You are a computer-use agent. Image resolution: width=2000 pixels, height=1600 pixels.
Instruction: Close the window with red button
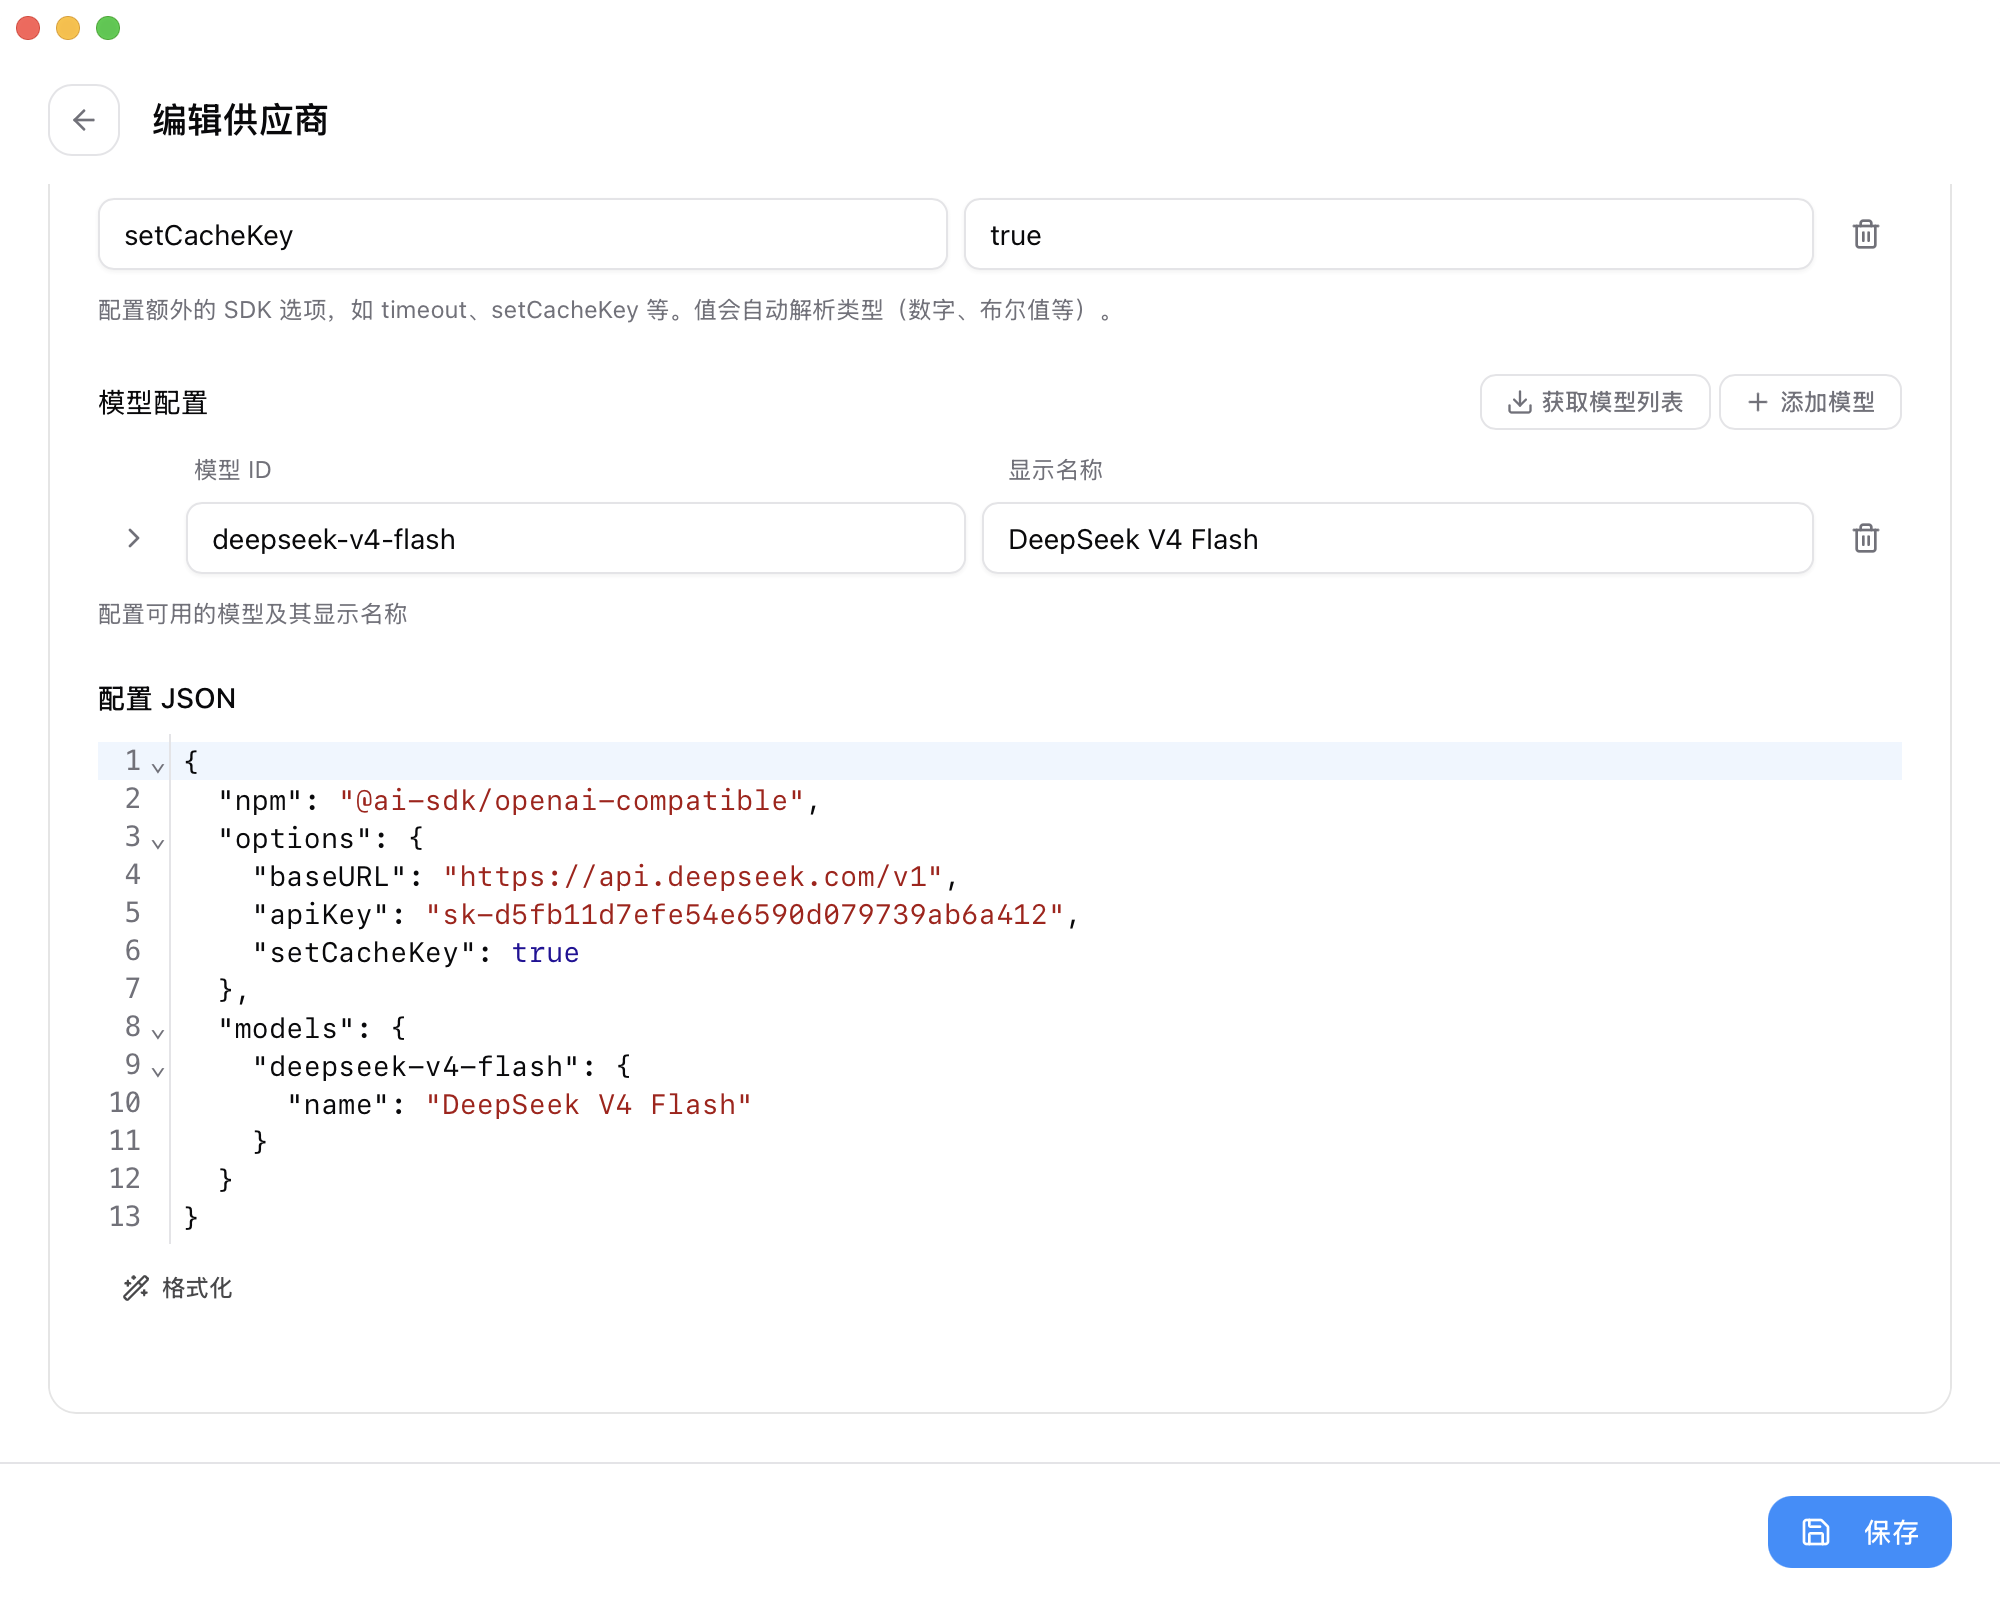[x=28, y=28]
